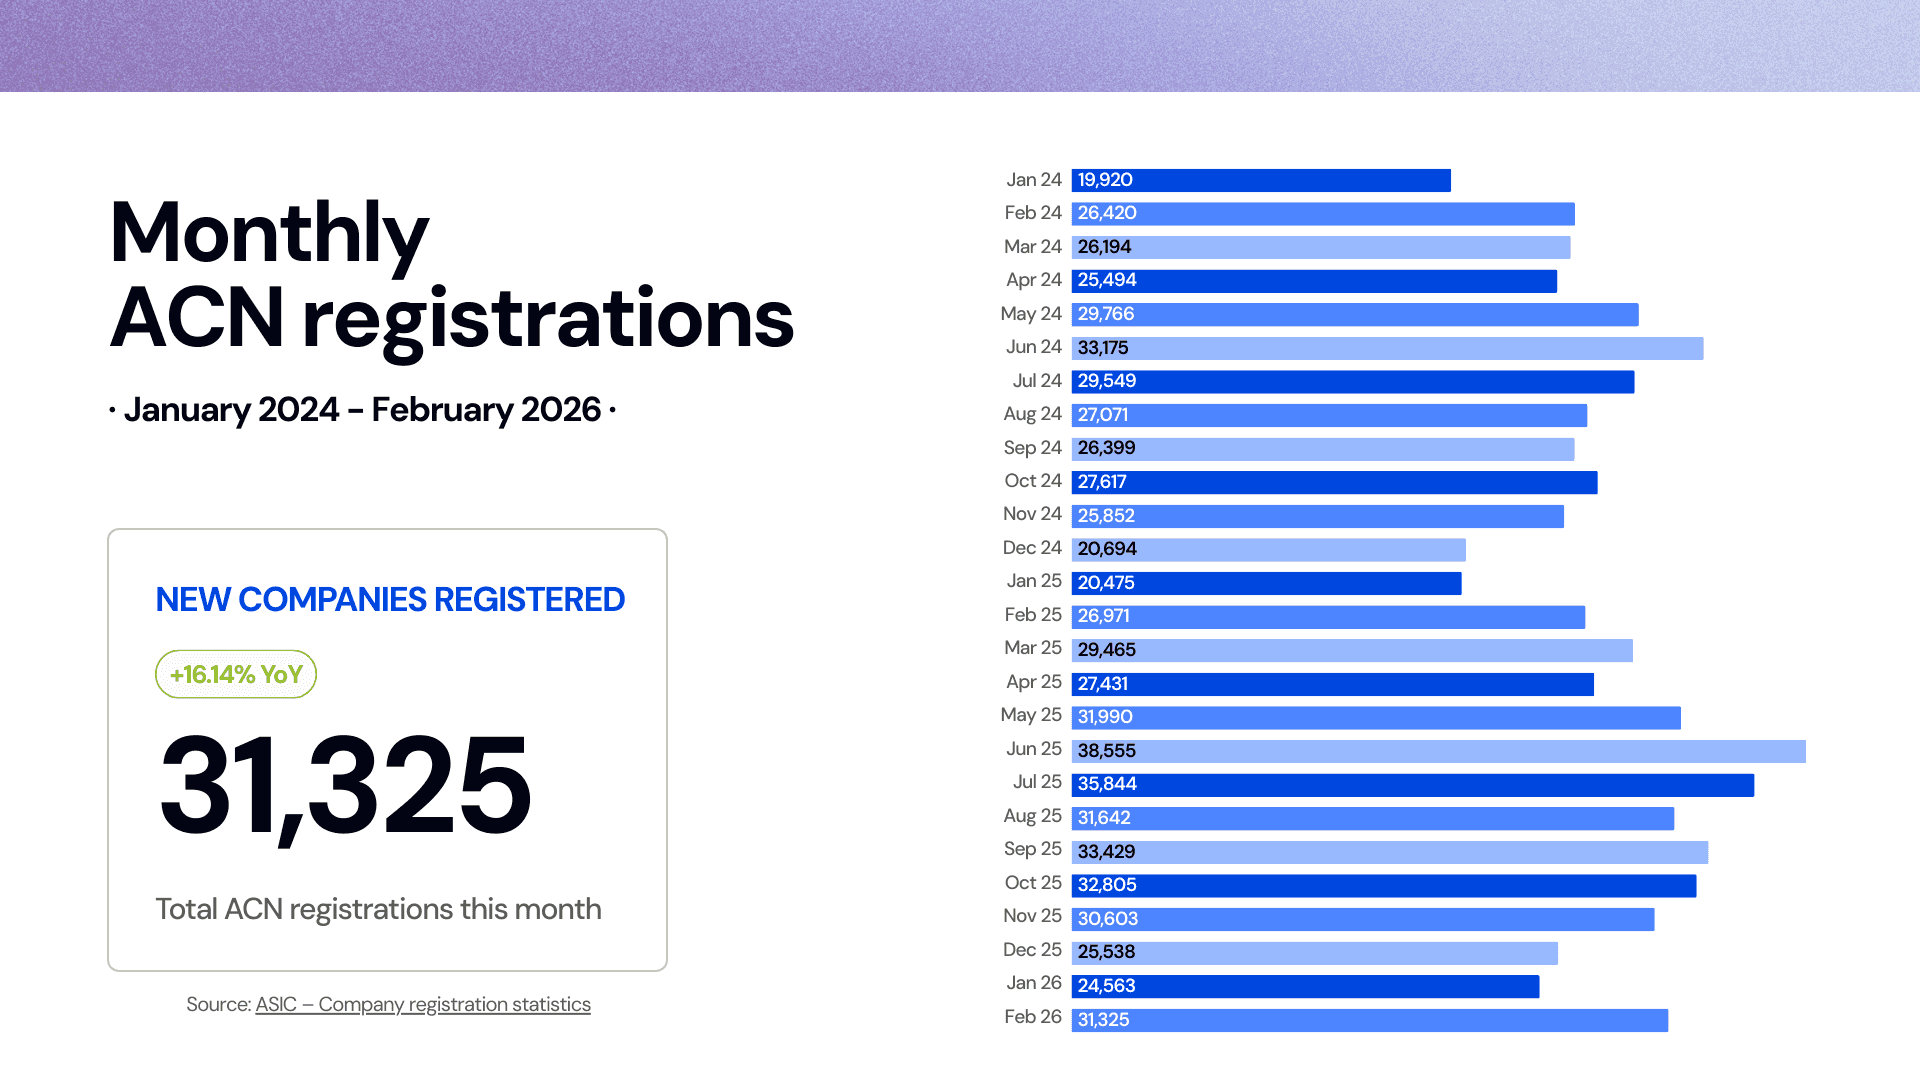
Task: Select the January 2024 – February 2026 subtitle
Action: (362, 410)
